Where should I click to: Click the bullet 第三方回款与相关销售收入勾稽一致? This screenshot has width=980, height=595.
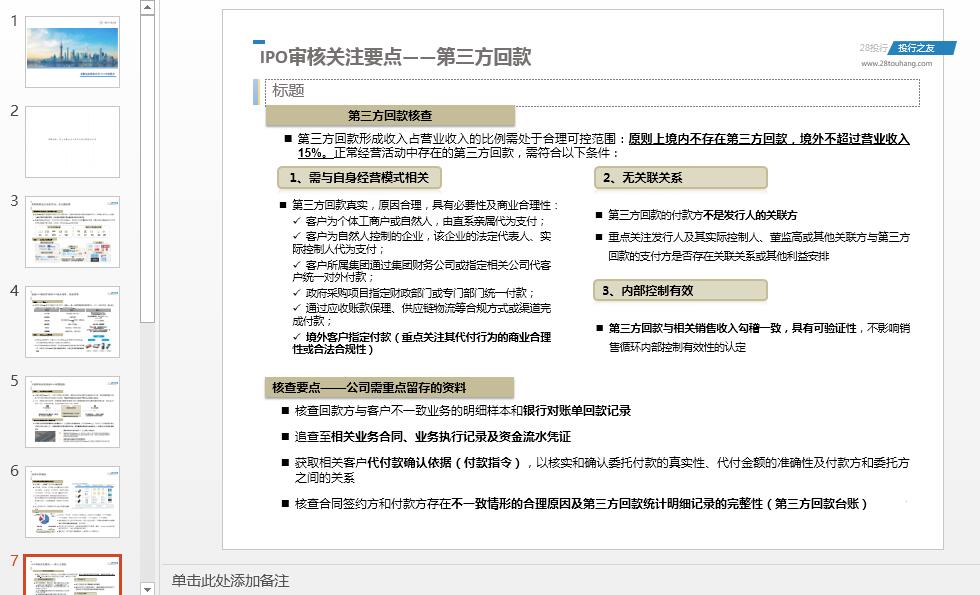[x=753, y=338]
